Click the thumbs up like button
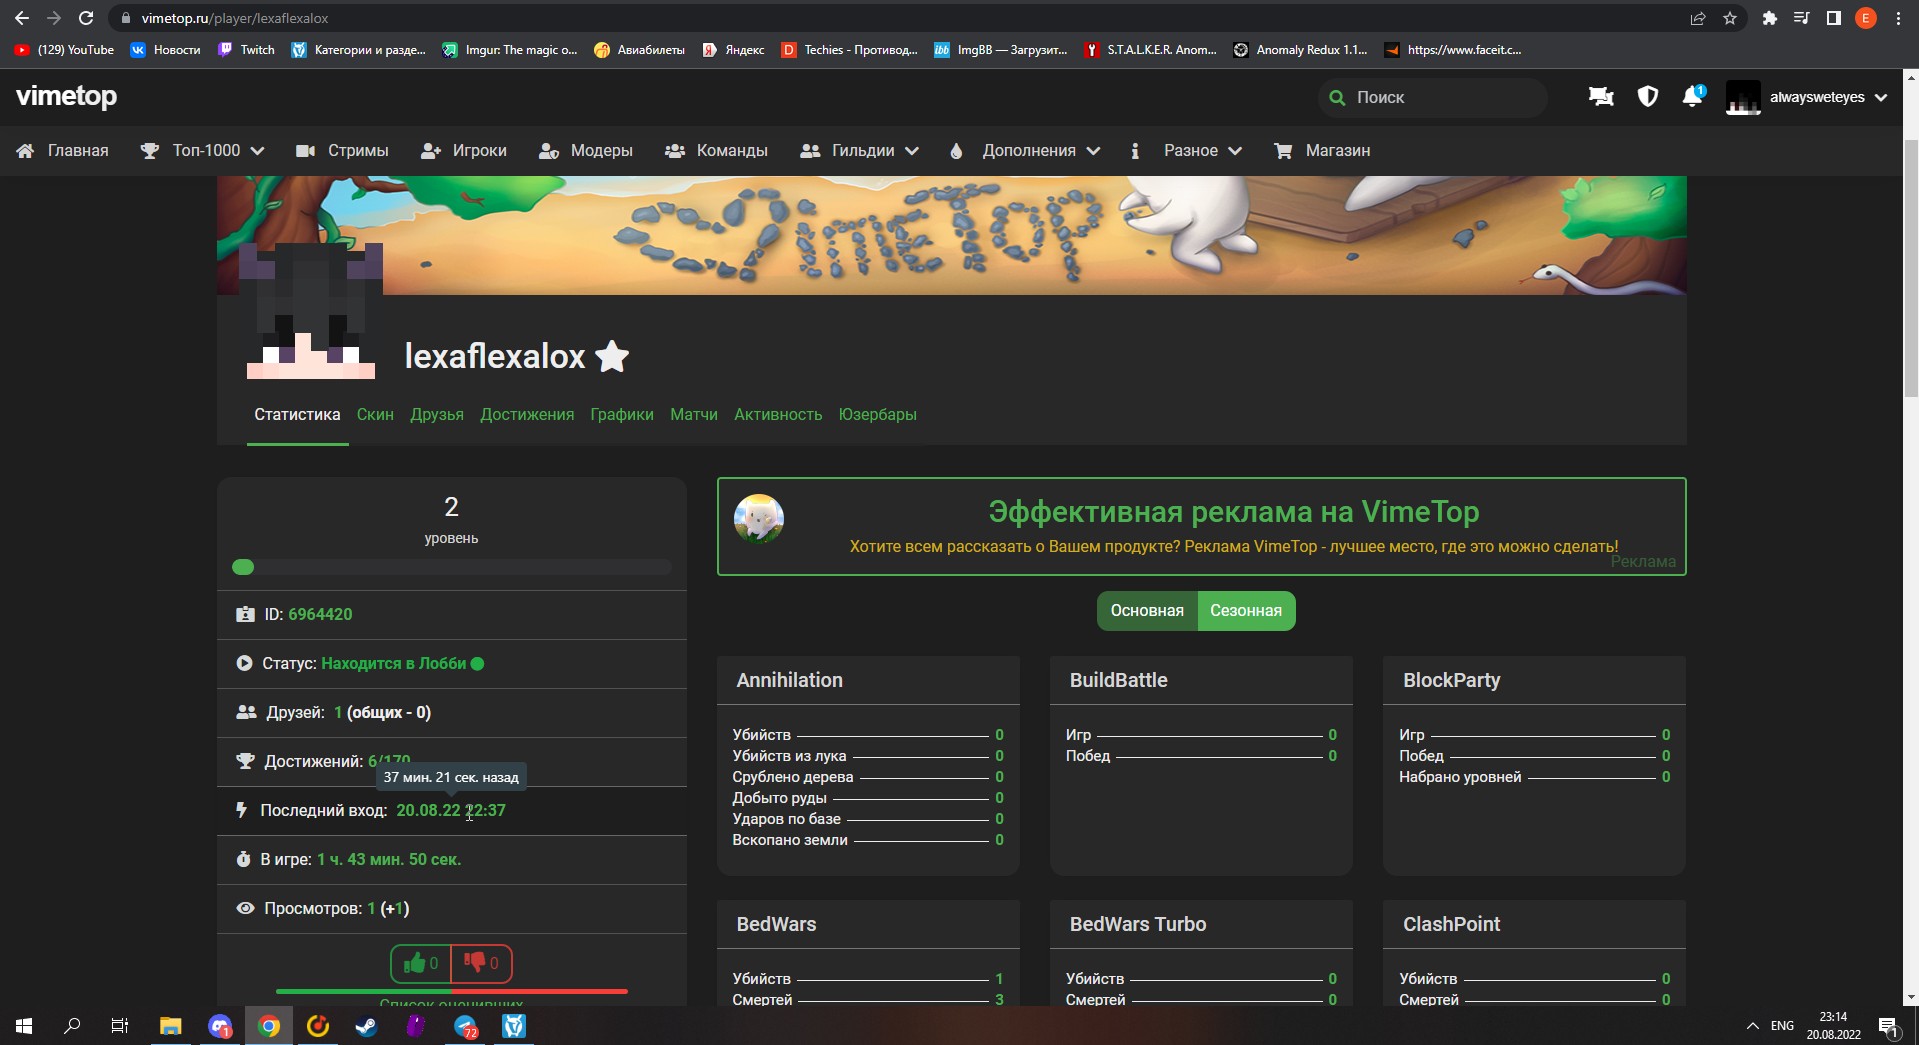Image resolution: width=1919 pixels, height=1045 pixels. 421,963
